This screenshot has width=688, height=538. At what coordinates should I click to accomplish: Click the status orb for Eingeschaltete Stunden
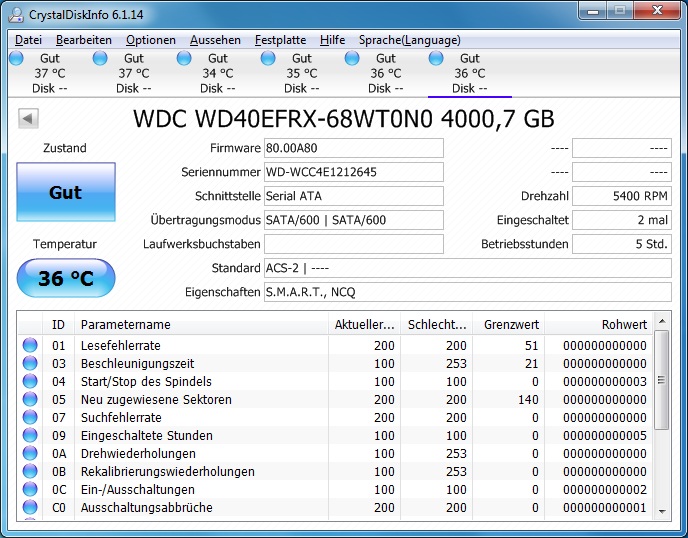(x=30, y=435)
